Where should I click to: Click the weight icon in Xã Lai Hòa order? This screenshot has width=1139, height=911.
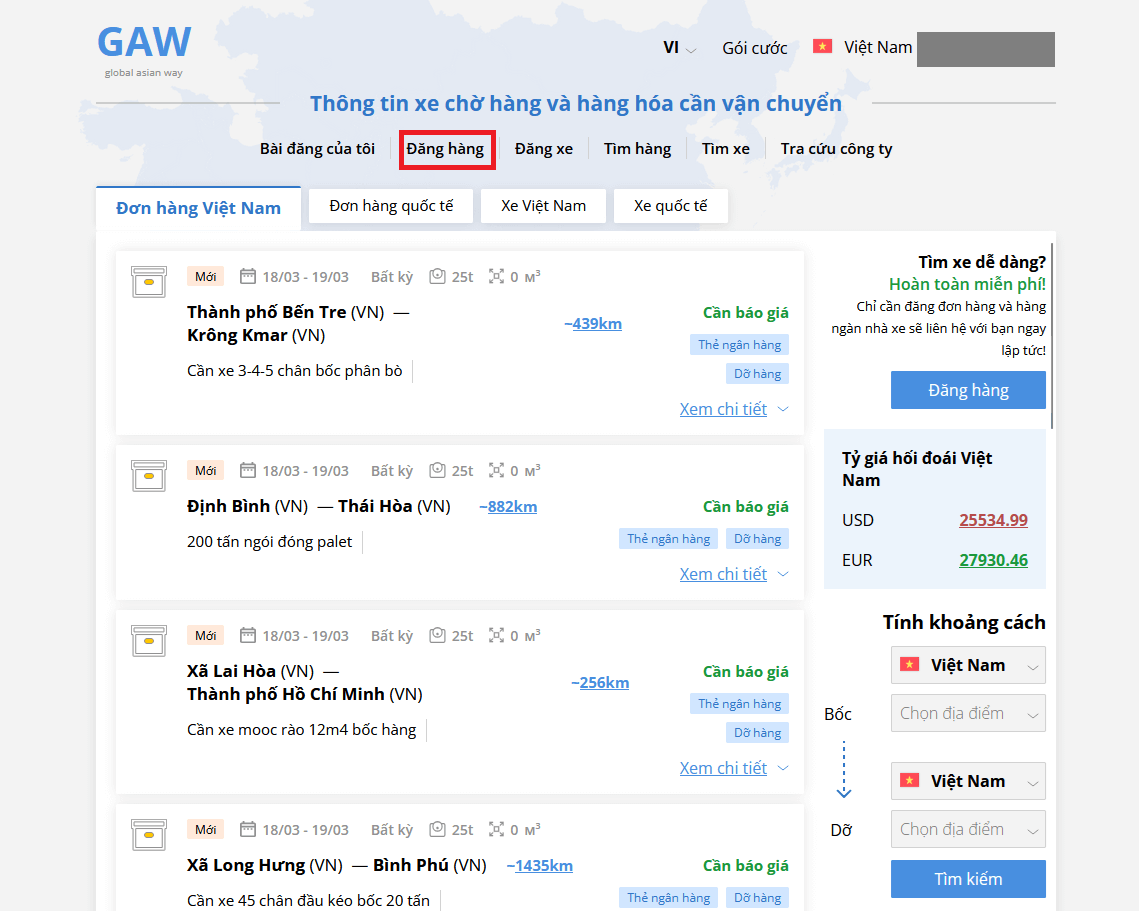[x=437, y=636]
